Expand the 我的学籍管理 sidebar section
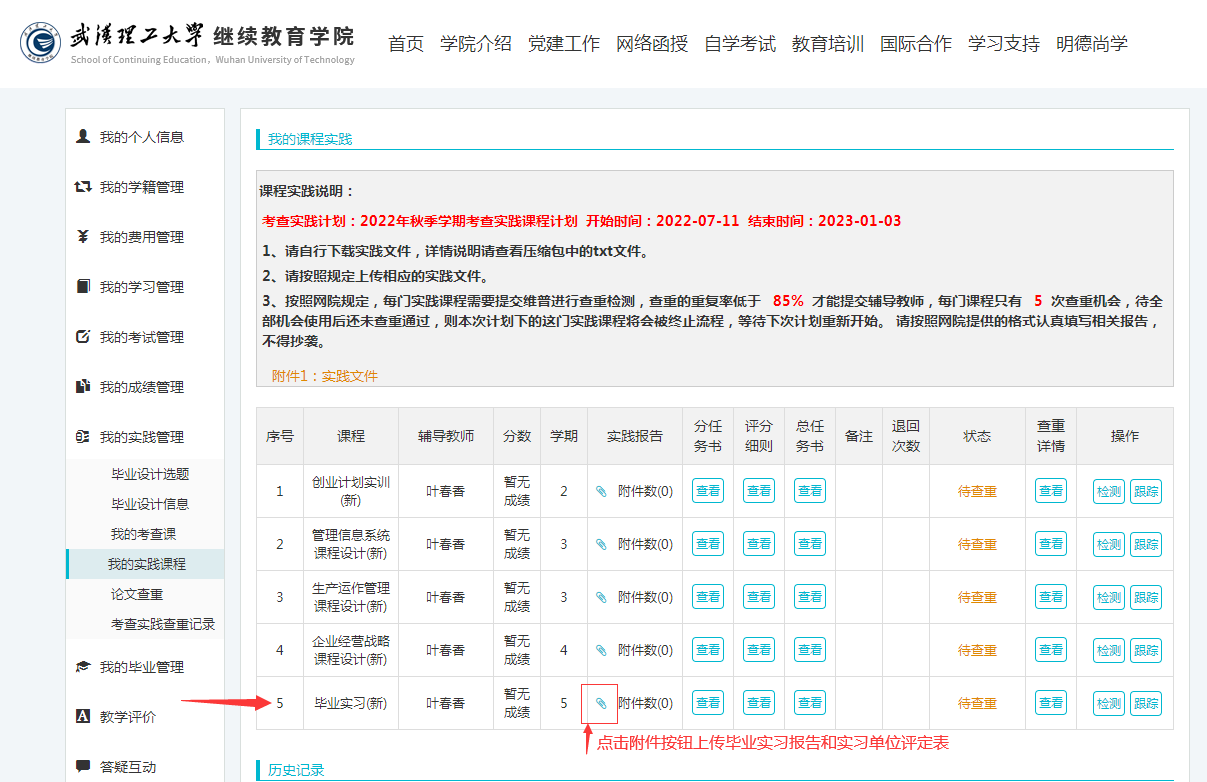 point(141,187)
